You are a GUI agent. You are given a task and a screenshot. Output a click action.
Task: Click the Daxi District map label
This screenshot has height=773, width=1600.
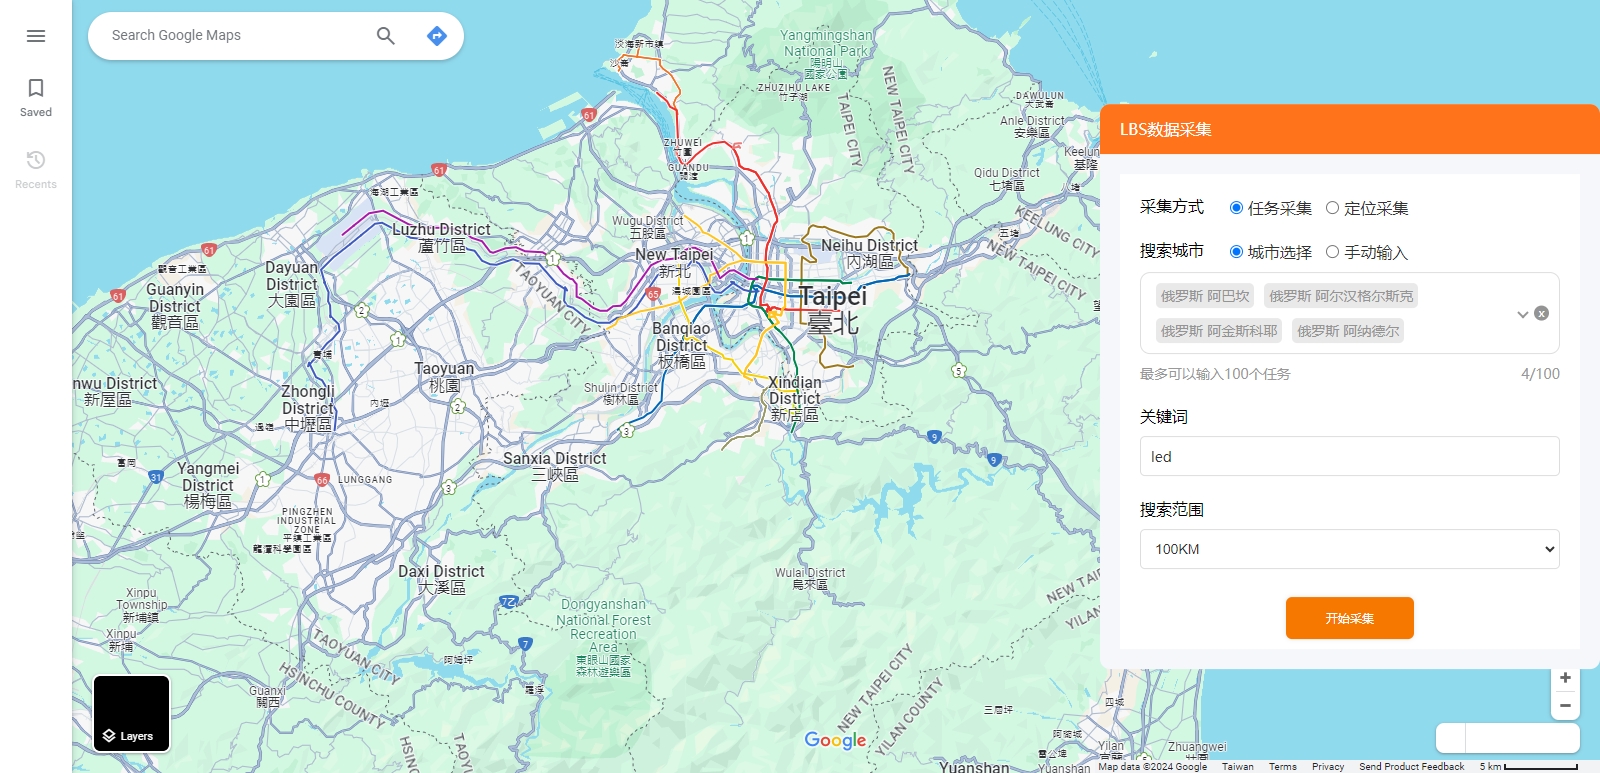pos(441,579)
